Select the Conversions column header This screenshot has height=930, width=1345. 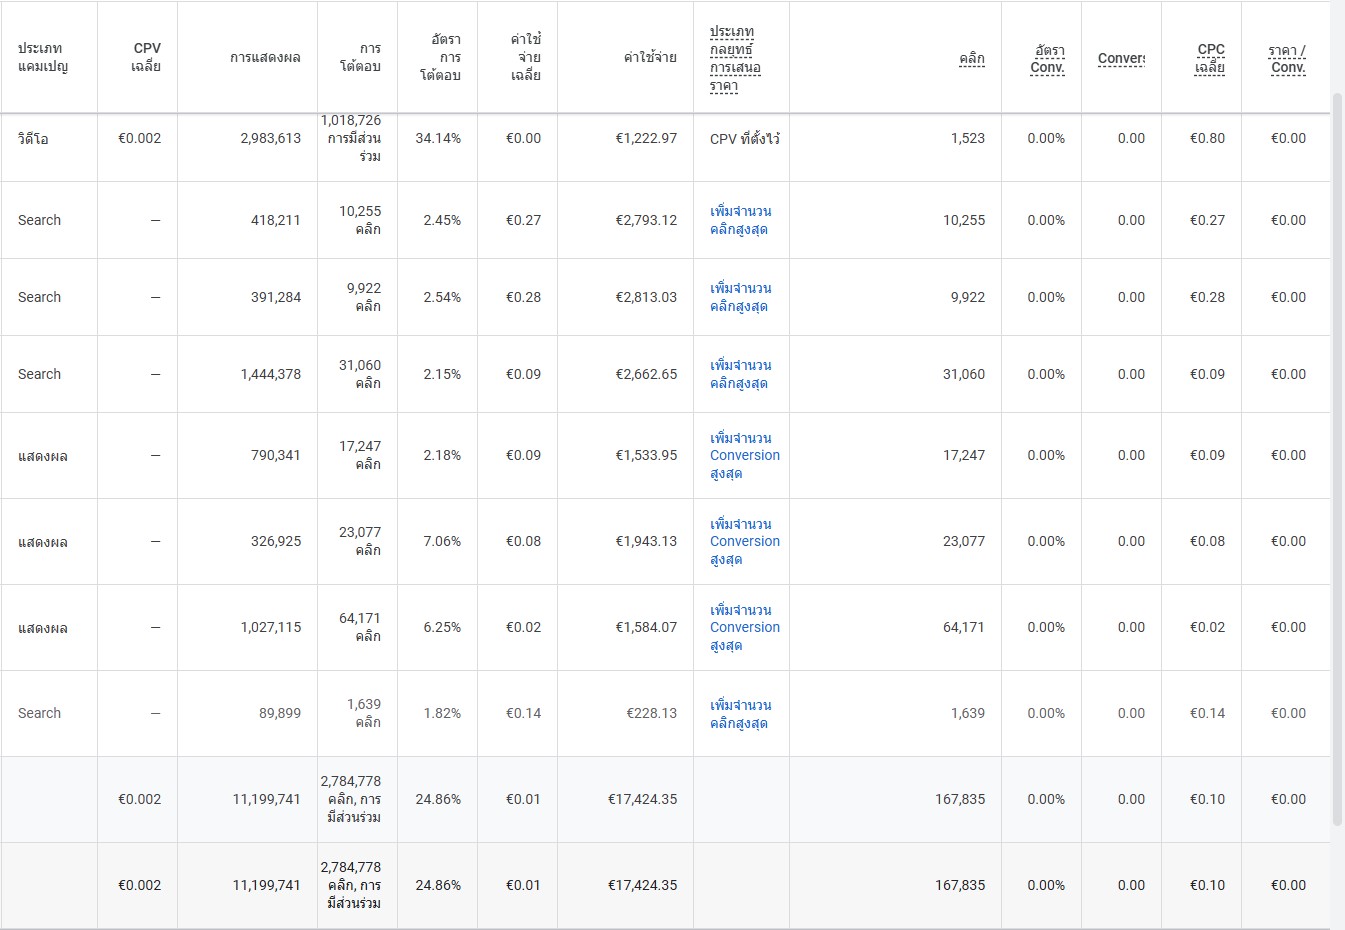1121,58
